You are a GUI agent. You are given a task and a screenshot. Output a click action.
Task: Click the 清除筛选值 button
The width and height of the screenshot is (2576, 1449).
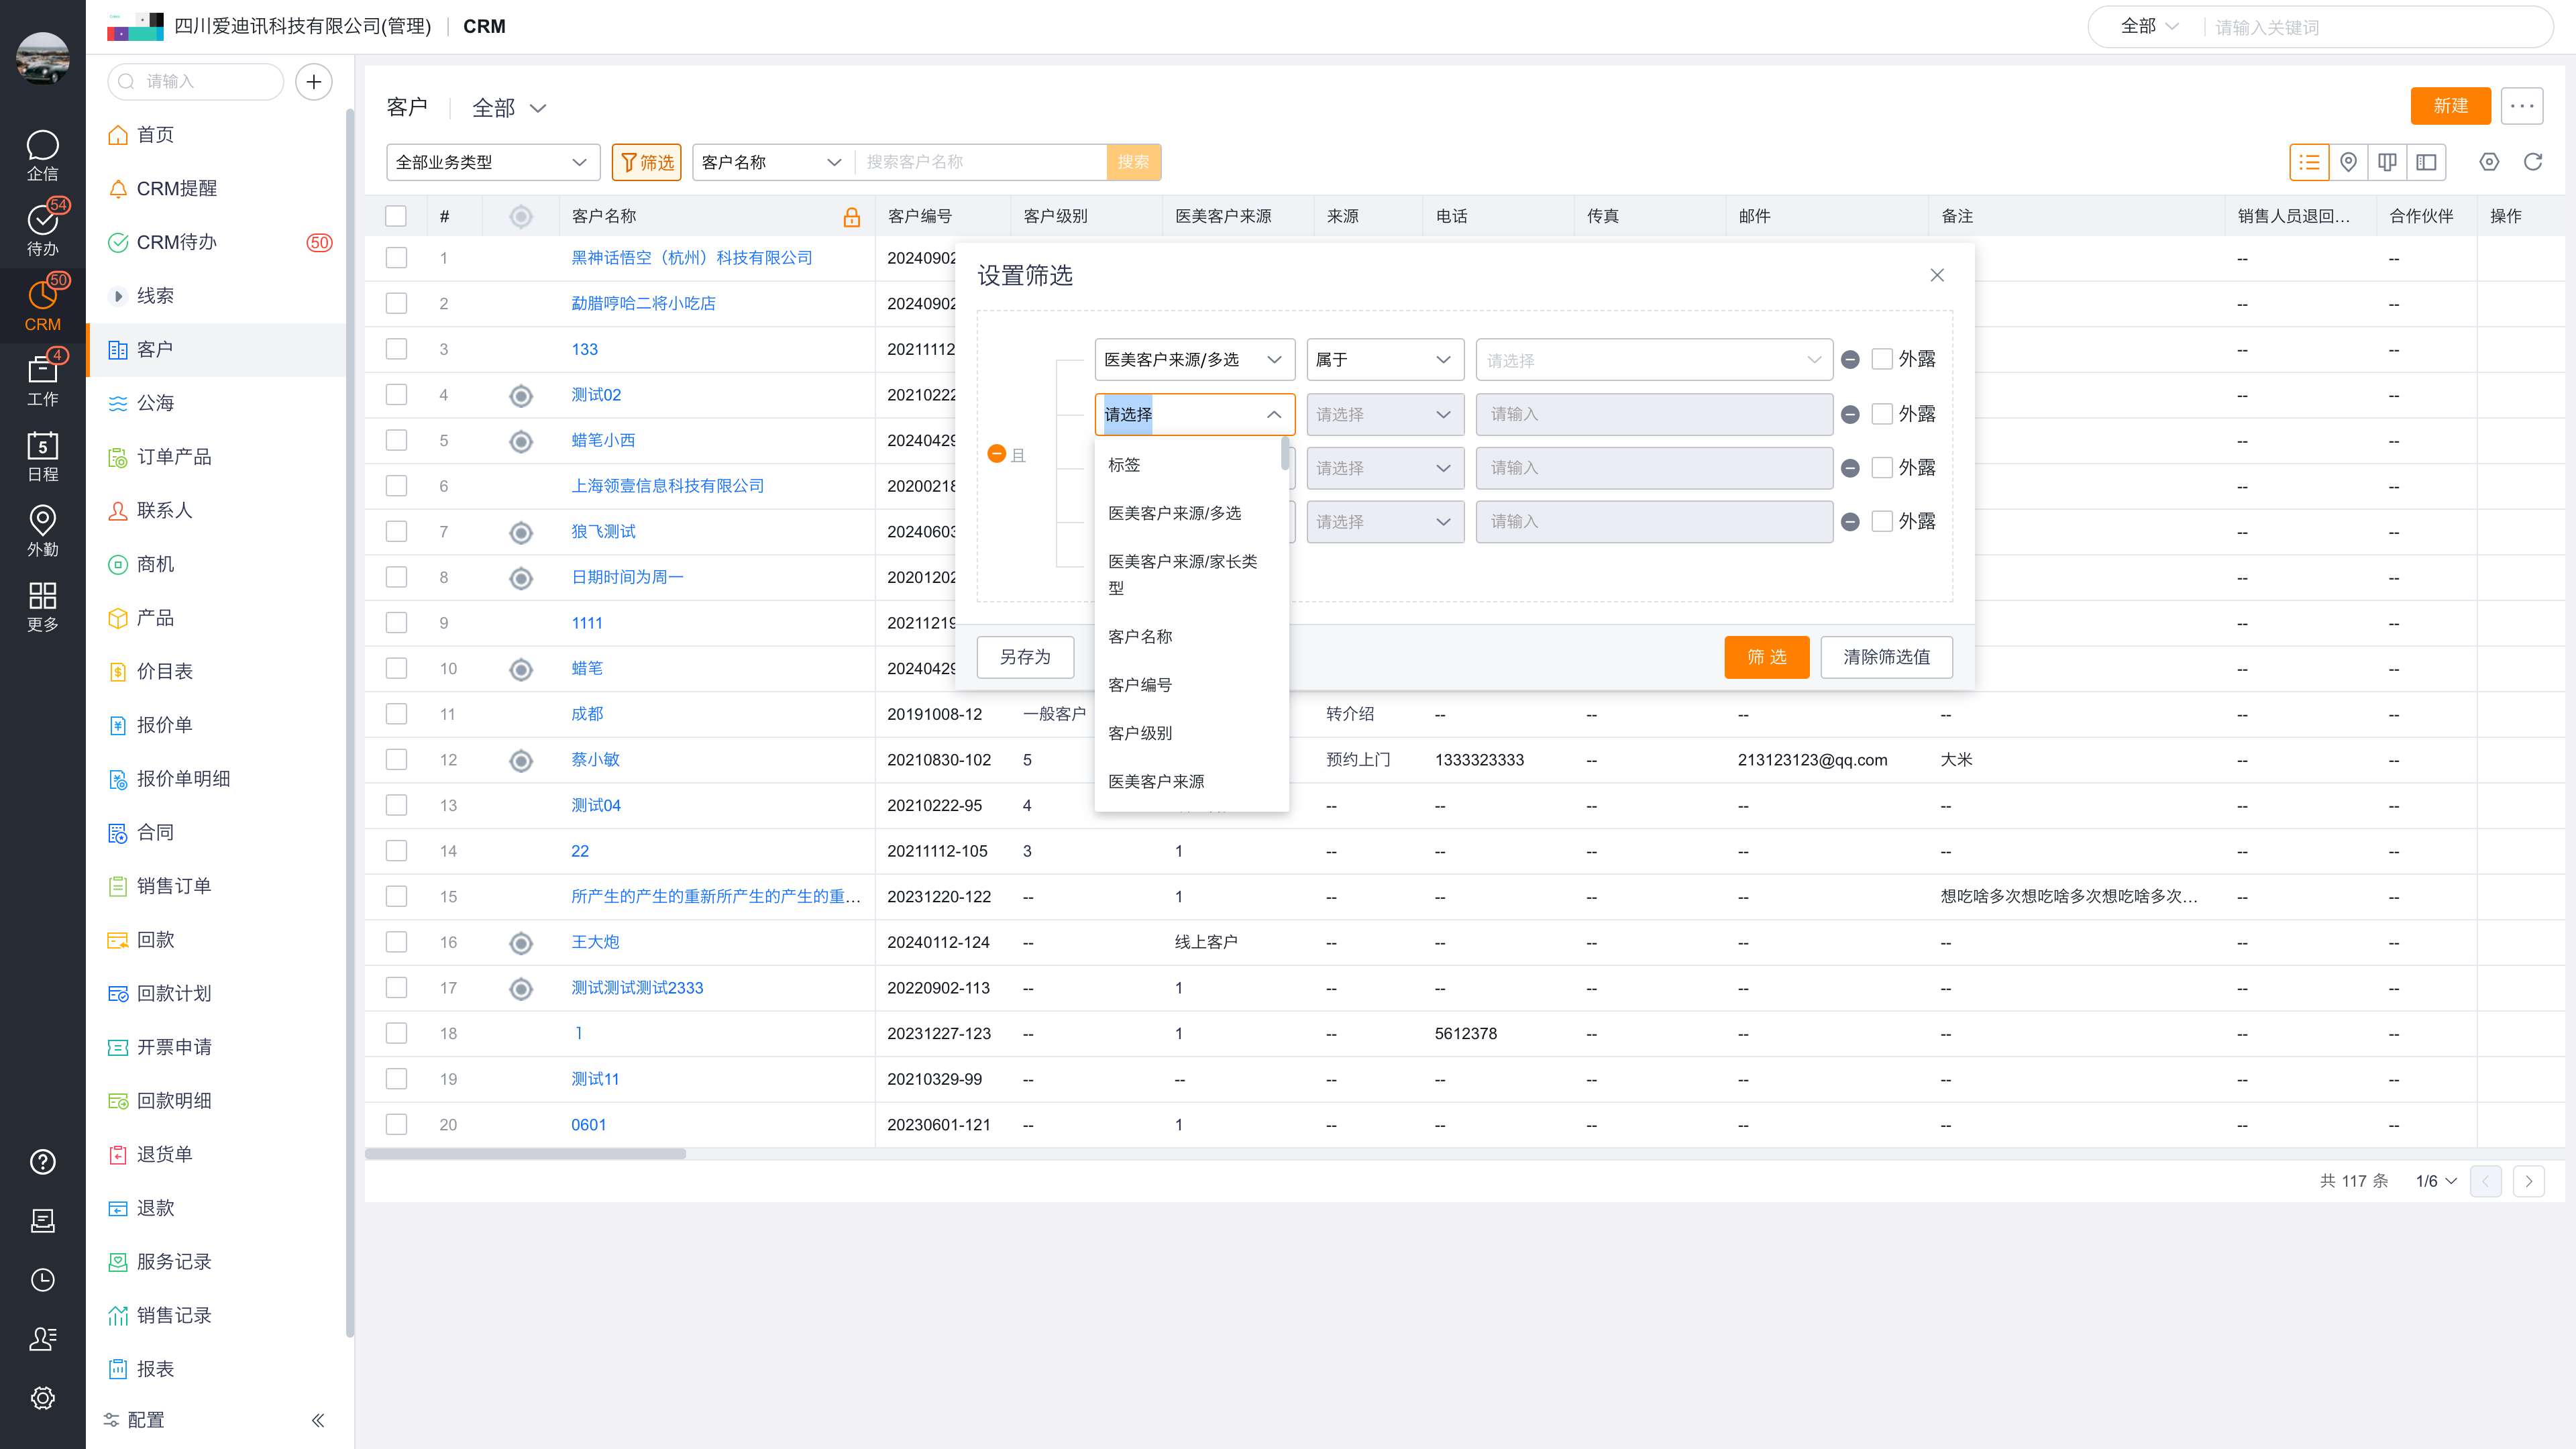(x=1886, y=657)
